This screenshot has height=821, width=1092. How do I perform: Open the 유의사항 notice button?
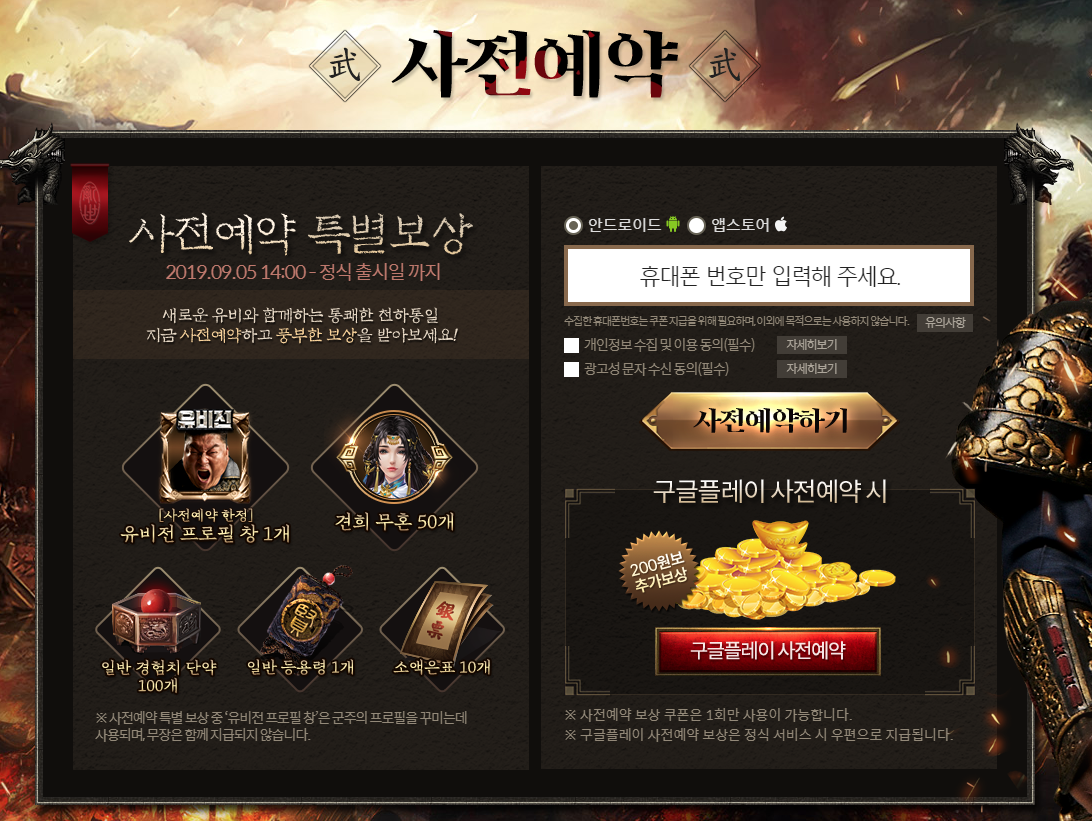click(945, 322)
